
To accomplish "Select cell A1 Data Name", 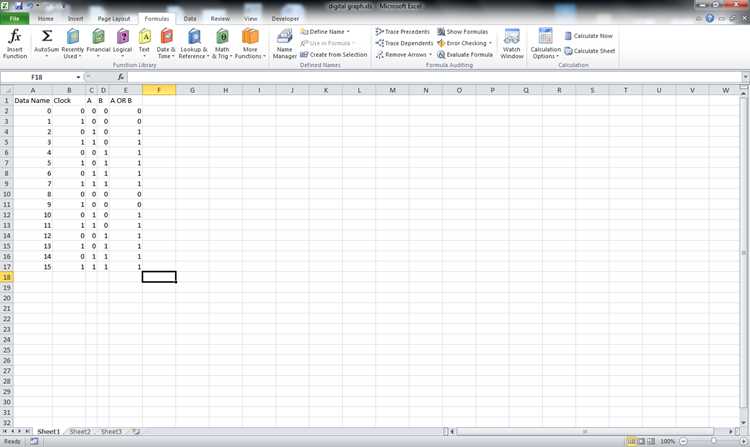I will coord(33,100).
